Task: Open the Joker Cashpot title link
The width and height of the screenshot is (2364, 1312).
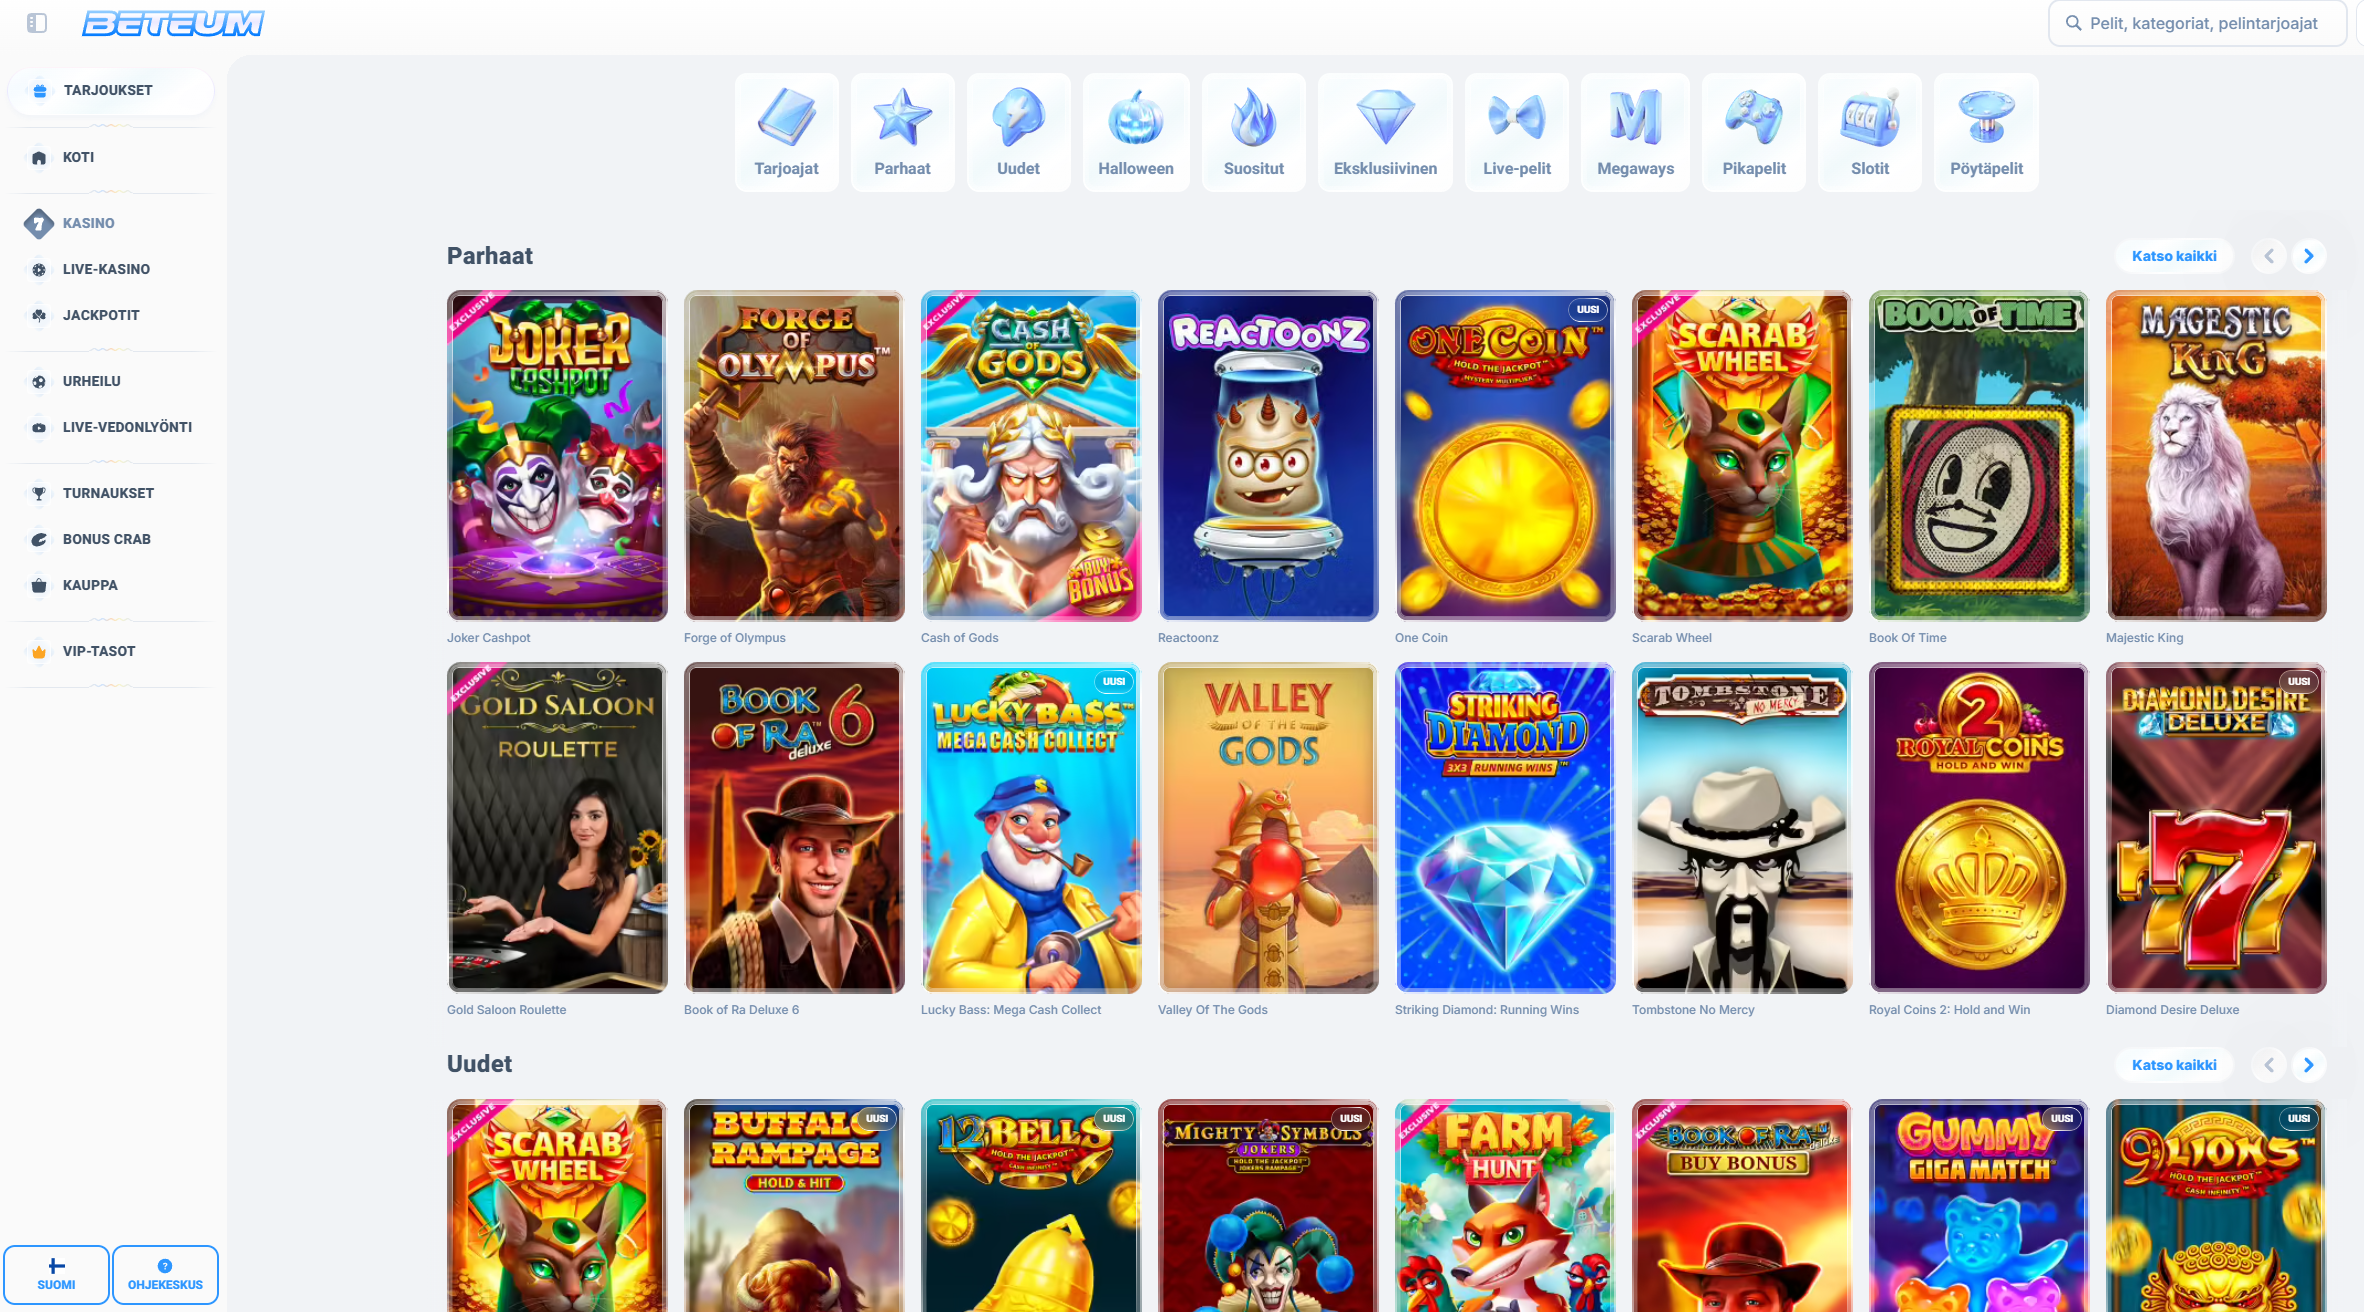Action: coord(488,638)
